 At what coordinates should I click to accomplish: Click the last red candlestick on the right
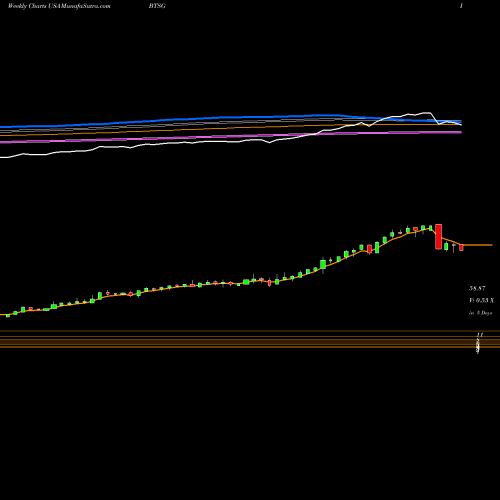pos(461,247)
